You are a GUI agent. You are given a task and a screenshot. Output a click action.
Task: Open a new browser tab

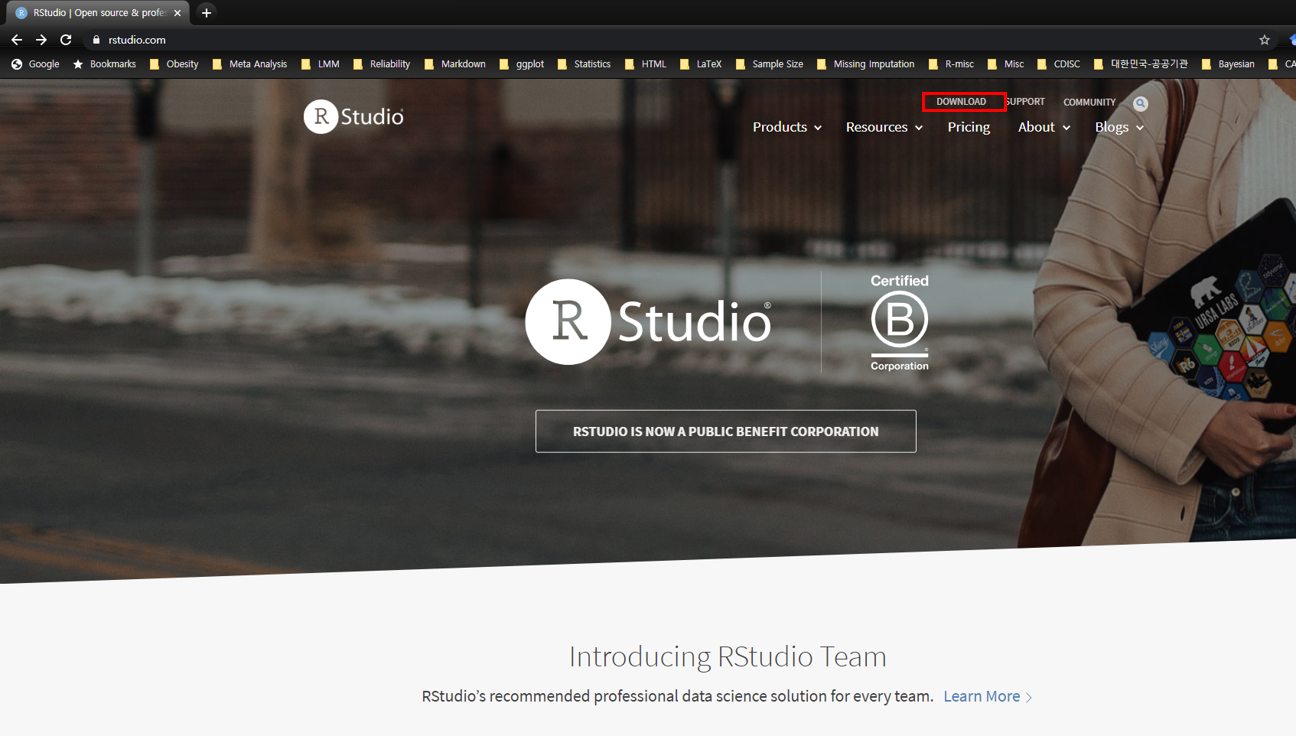(206, 13)
